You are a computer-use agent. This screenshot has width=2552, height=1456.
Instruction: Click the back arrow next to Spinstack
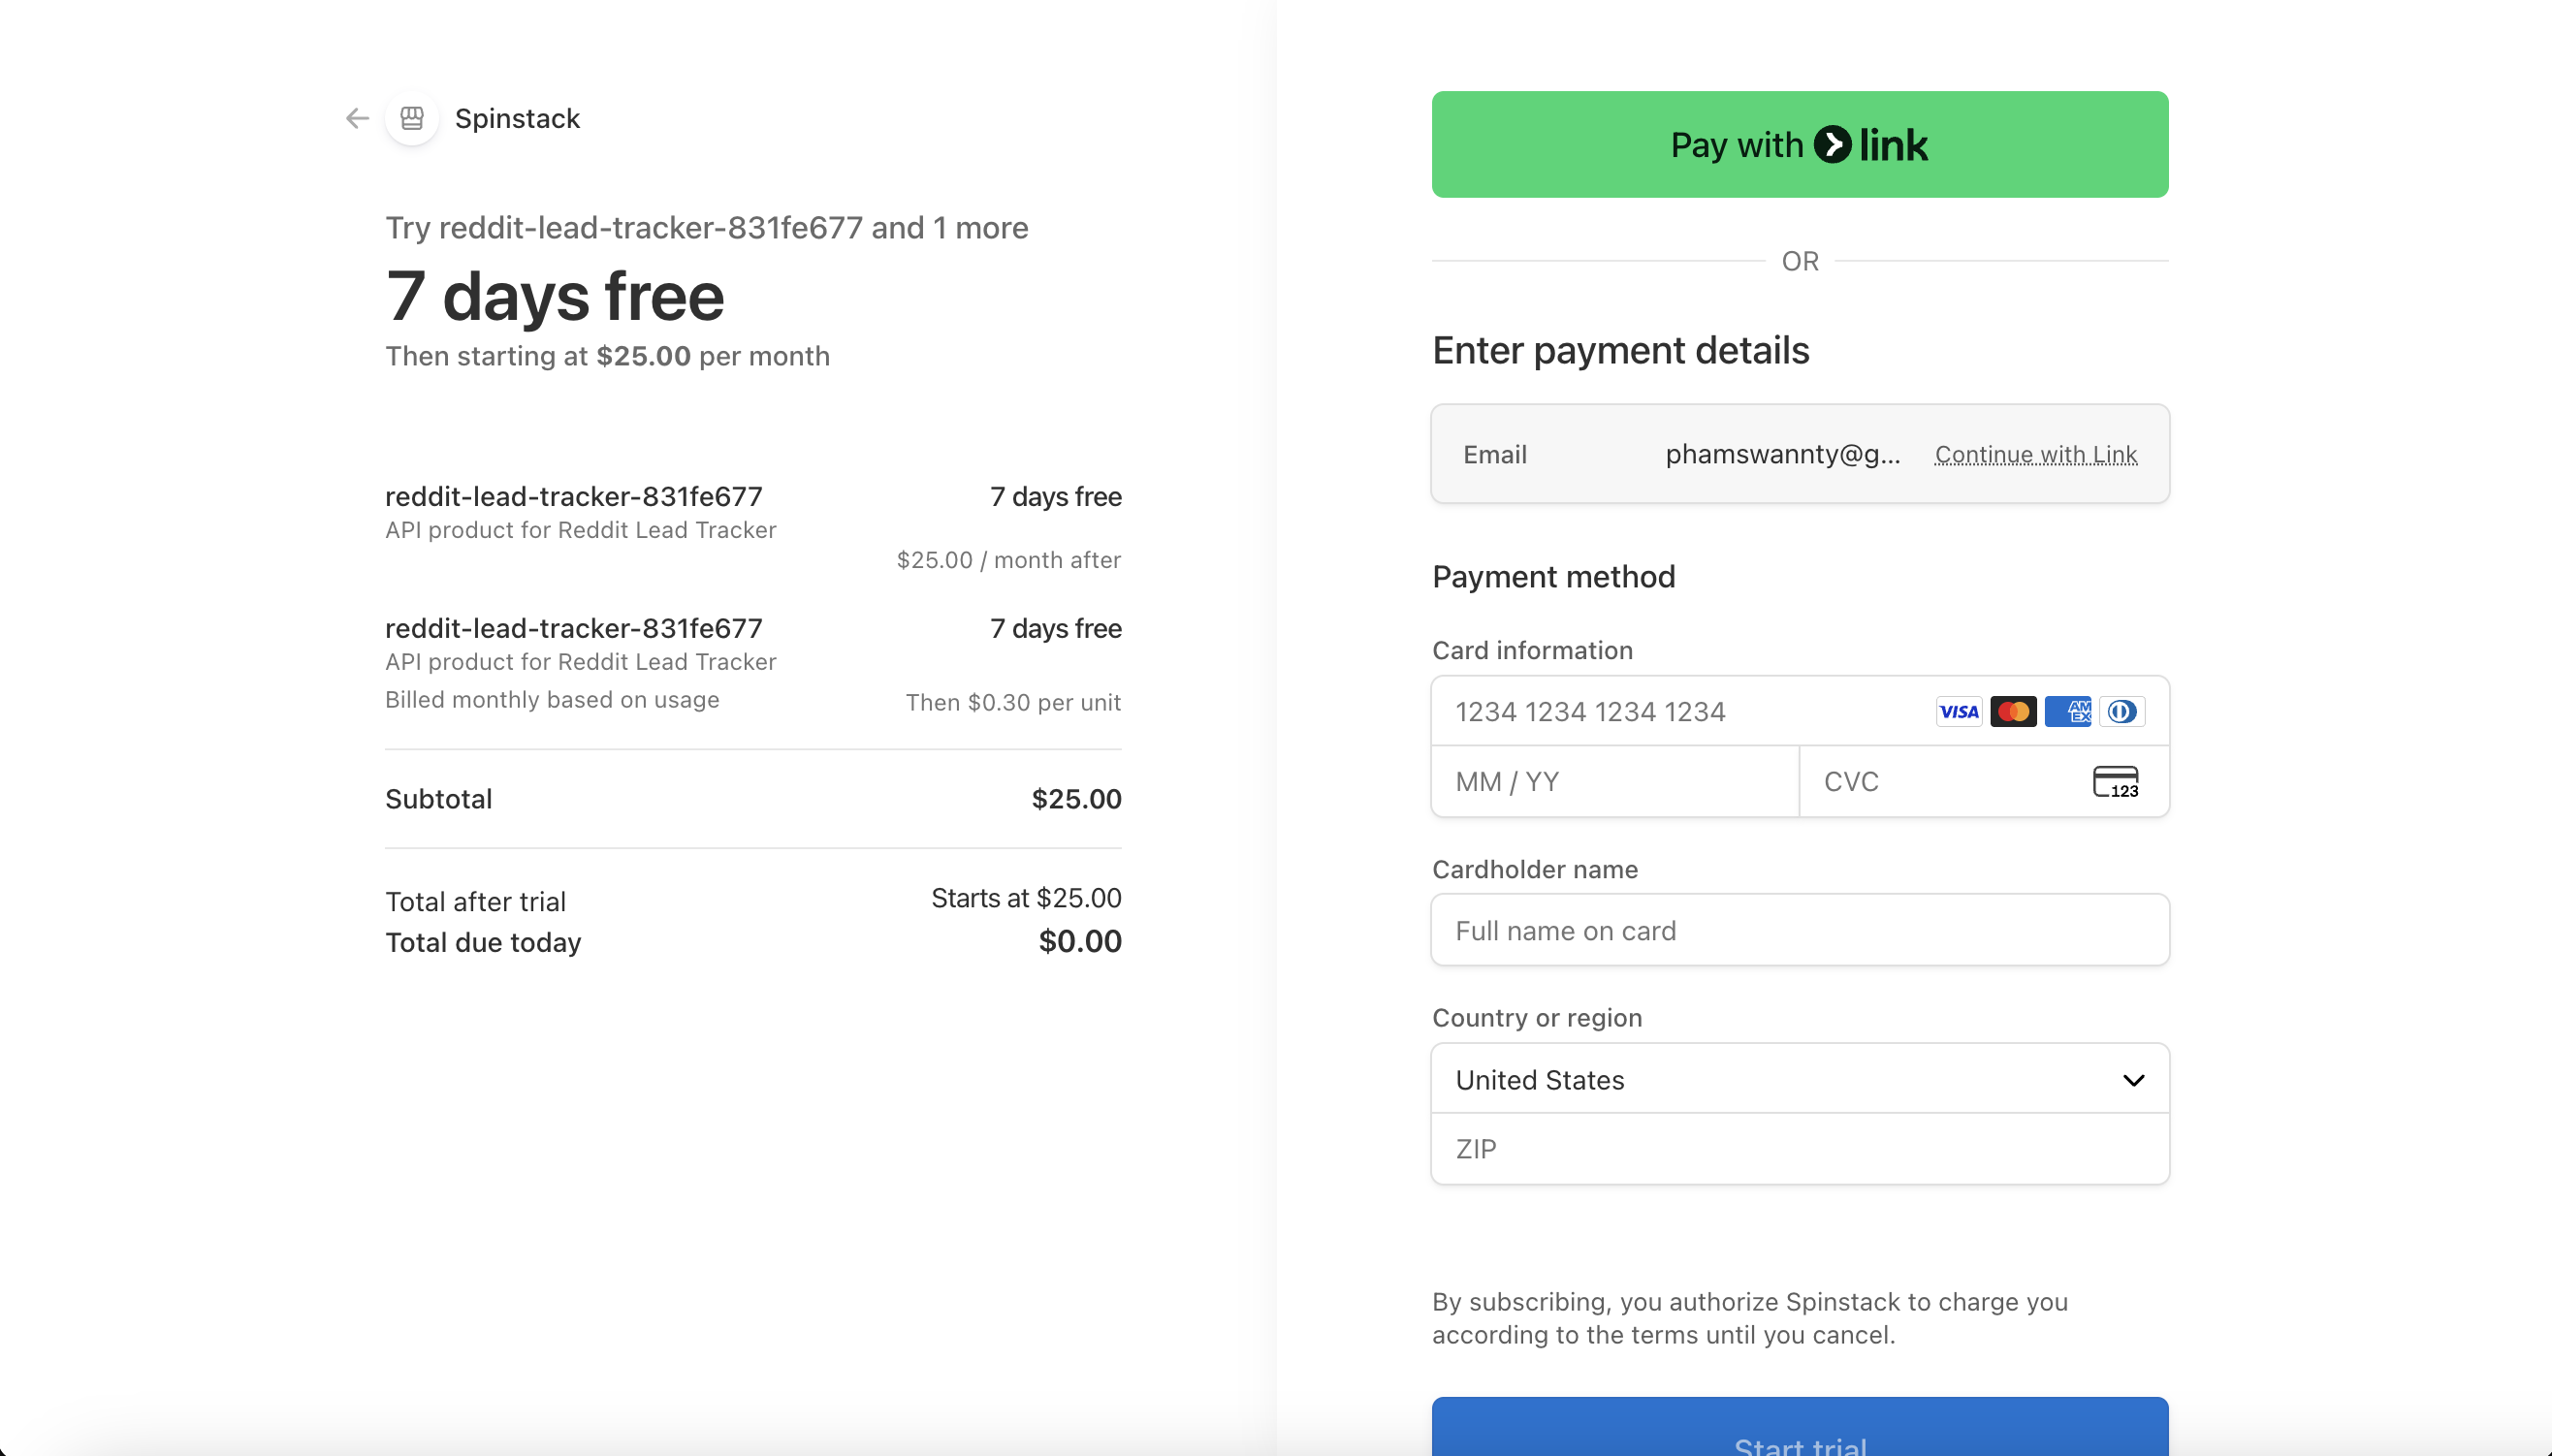pos(356,118)
